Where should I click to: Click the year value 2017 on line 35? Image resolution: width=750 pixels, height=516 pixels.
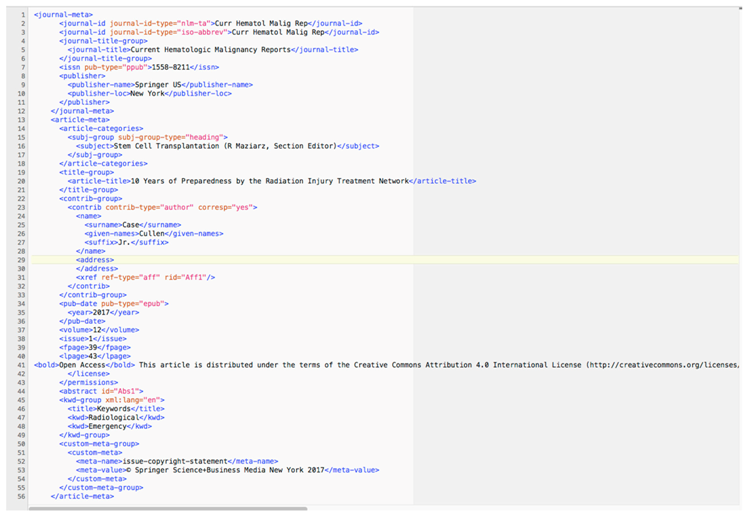103,311
